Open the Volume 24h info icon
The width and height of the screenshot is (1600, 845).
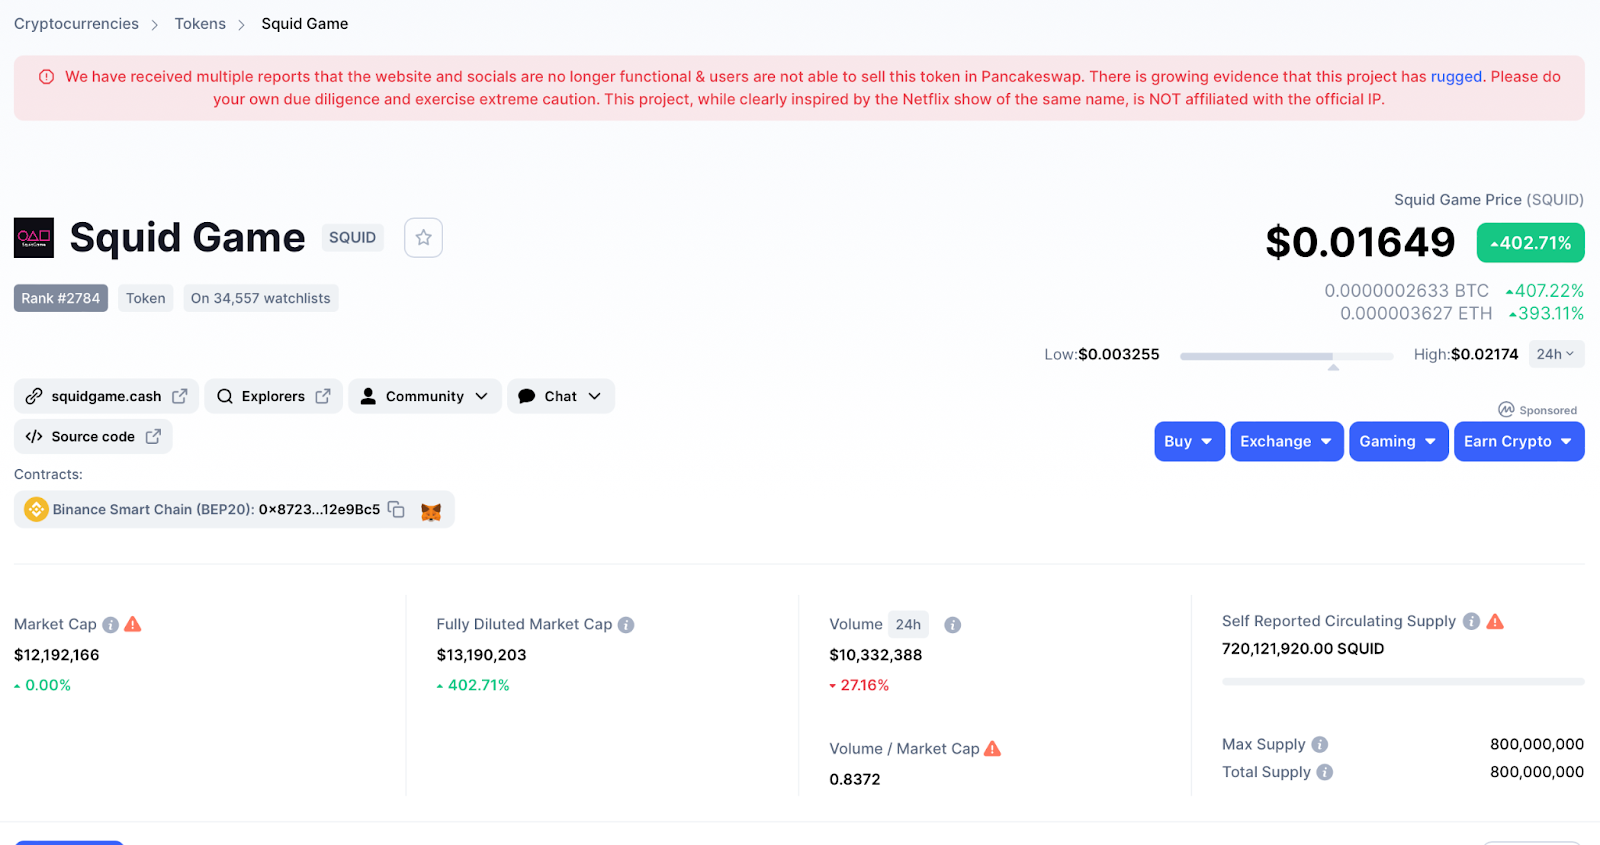[953, 625]
